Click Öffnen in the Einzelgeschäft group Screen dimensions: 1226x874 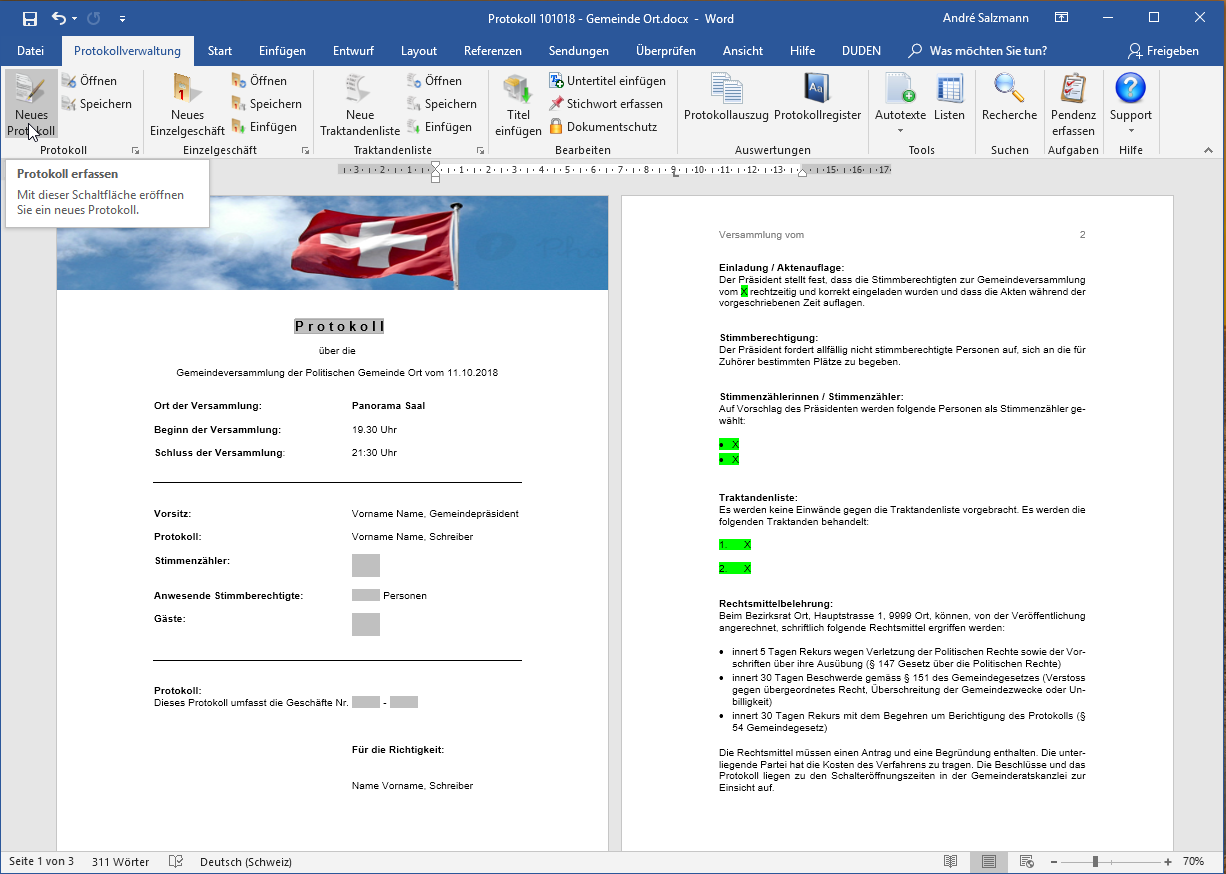259,81
